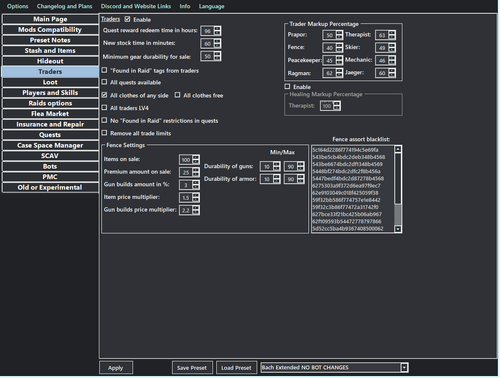Adjust Quest reward redeem time stepper
Screen dimensions: 500x378
click(217, 31)
